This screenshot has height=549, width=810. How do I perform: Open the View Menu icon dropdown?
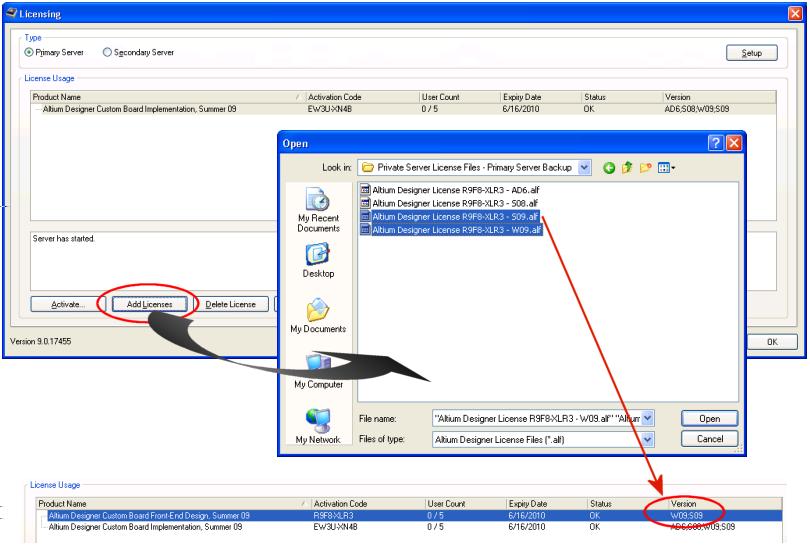pos(666,167)
